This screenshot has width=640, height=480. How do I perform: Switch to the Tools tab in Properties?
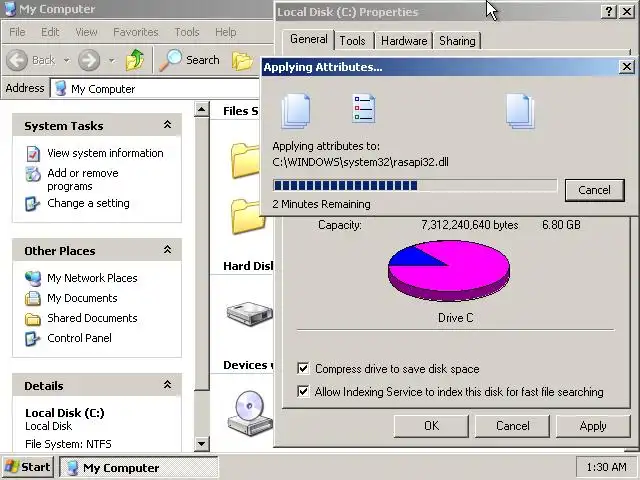click(353, 41)
